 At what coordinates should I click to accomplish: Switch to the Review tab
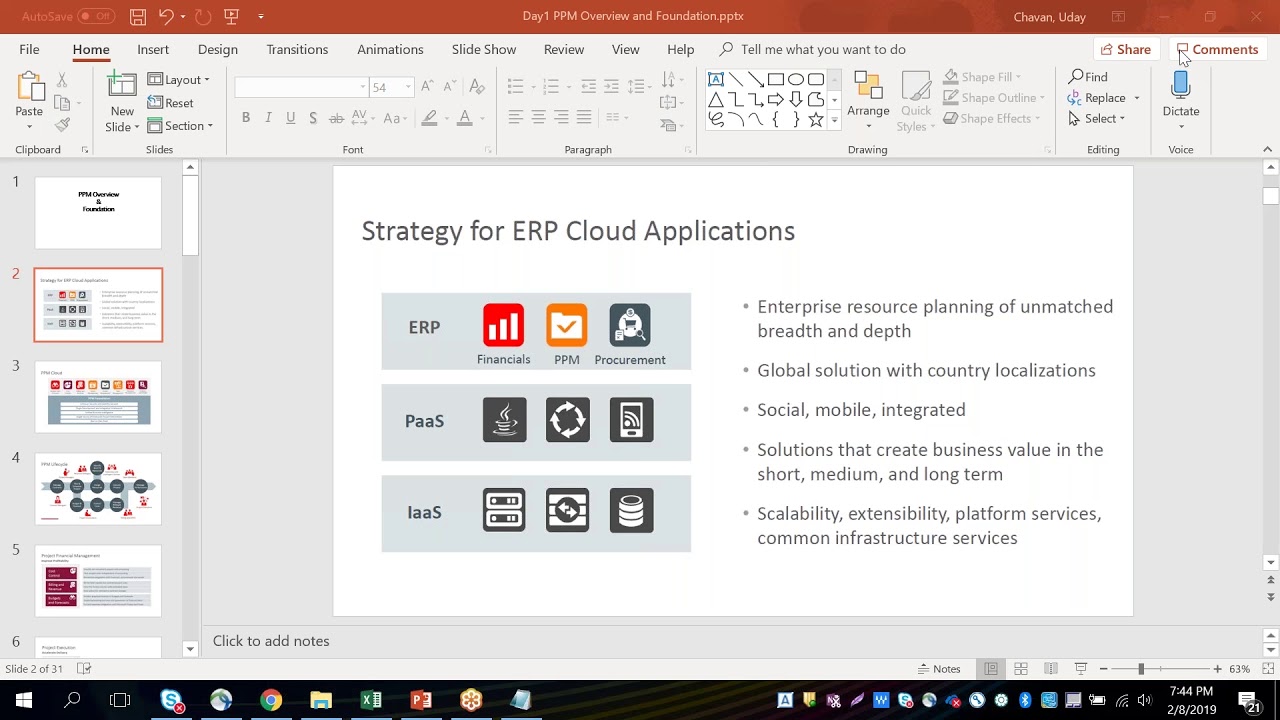tap(564, 49)
